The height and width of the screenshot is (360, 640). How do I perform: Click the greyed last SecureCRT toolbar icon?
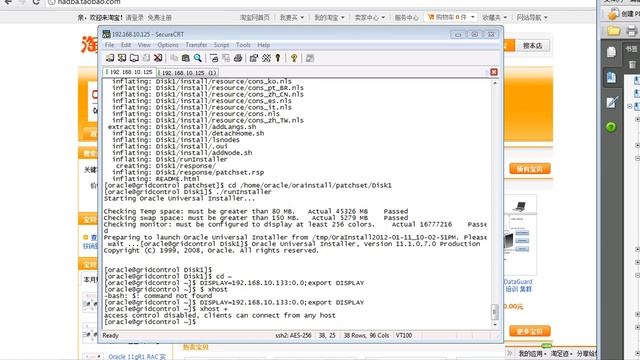coord(310,58)
